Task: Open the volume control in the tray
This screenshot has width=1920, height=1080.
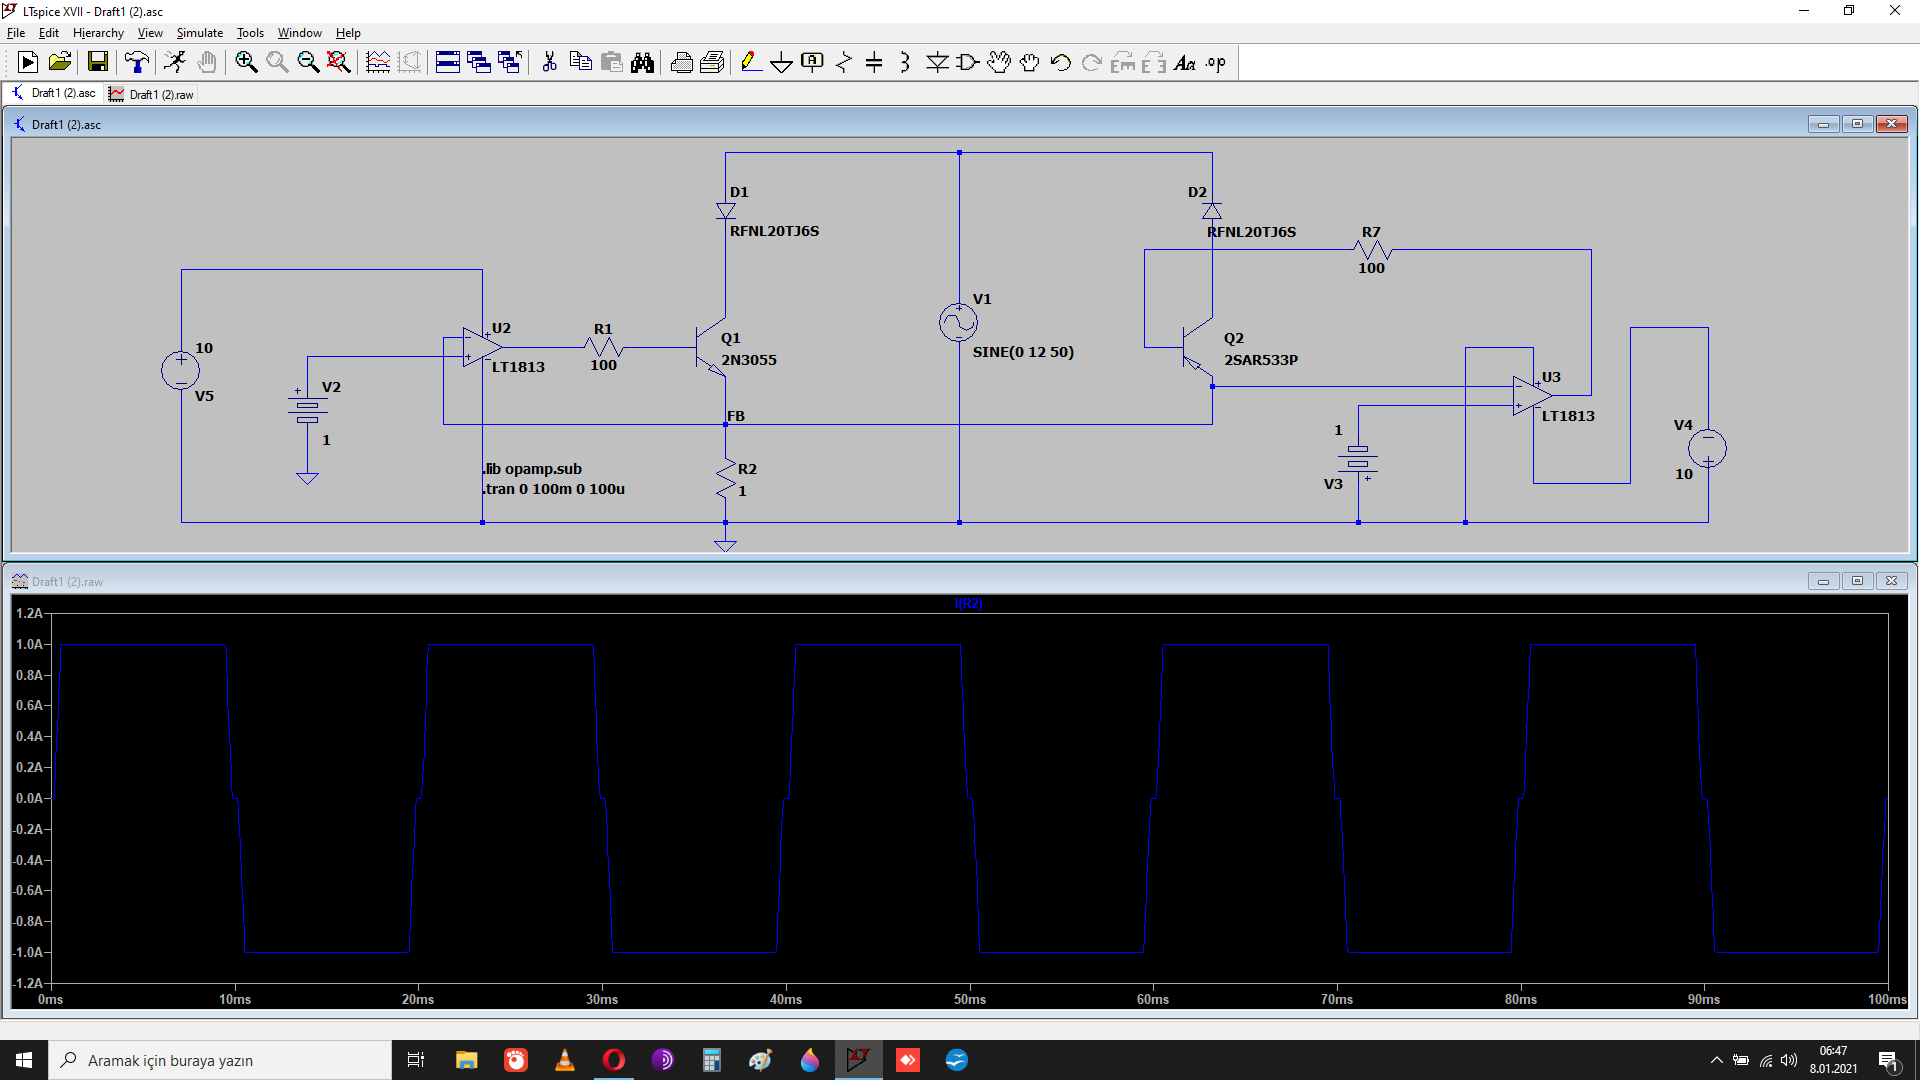Action: [x=1789, y=1060]
